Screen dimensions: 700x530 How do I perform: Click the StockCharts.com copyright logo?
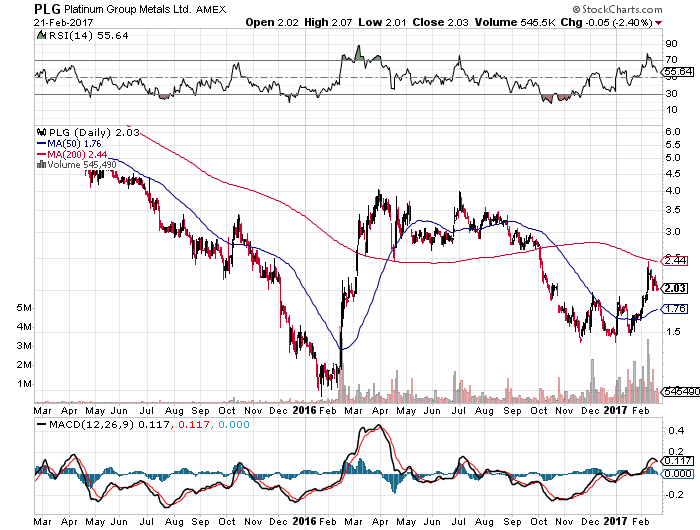617,9
